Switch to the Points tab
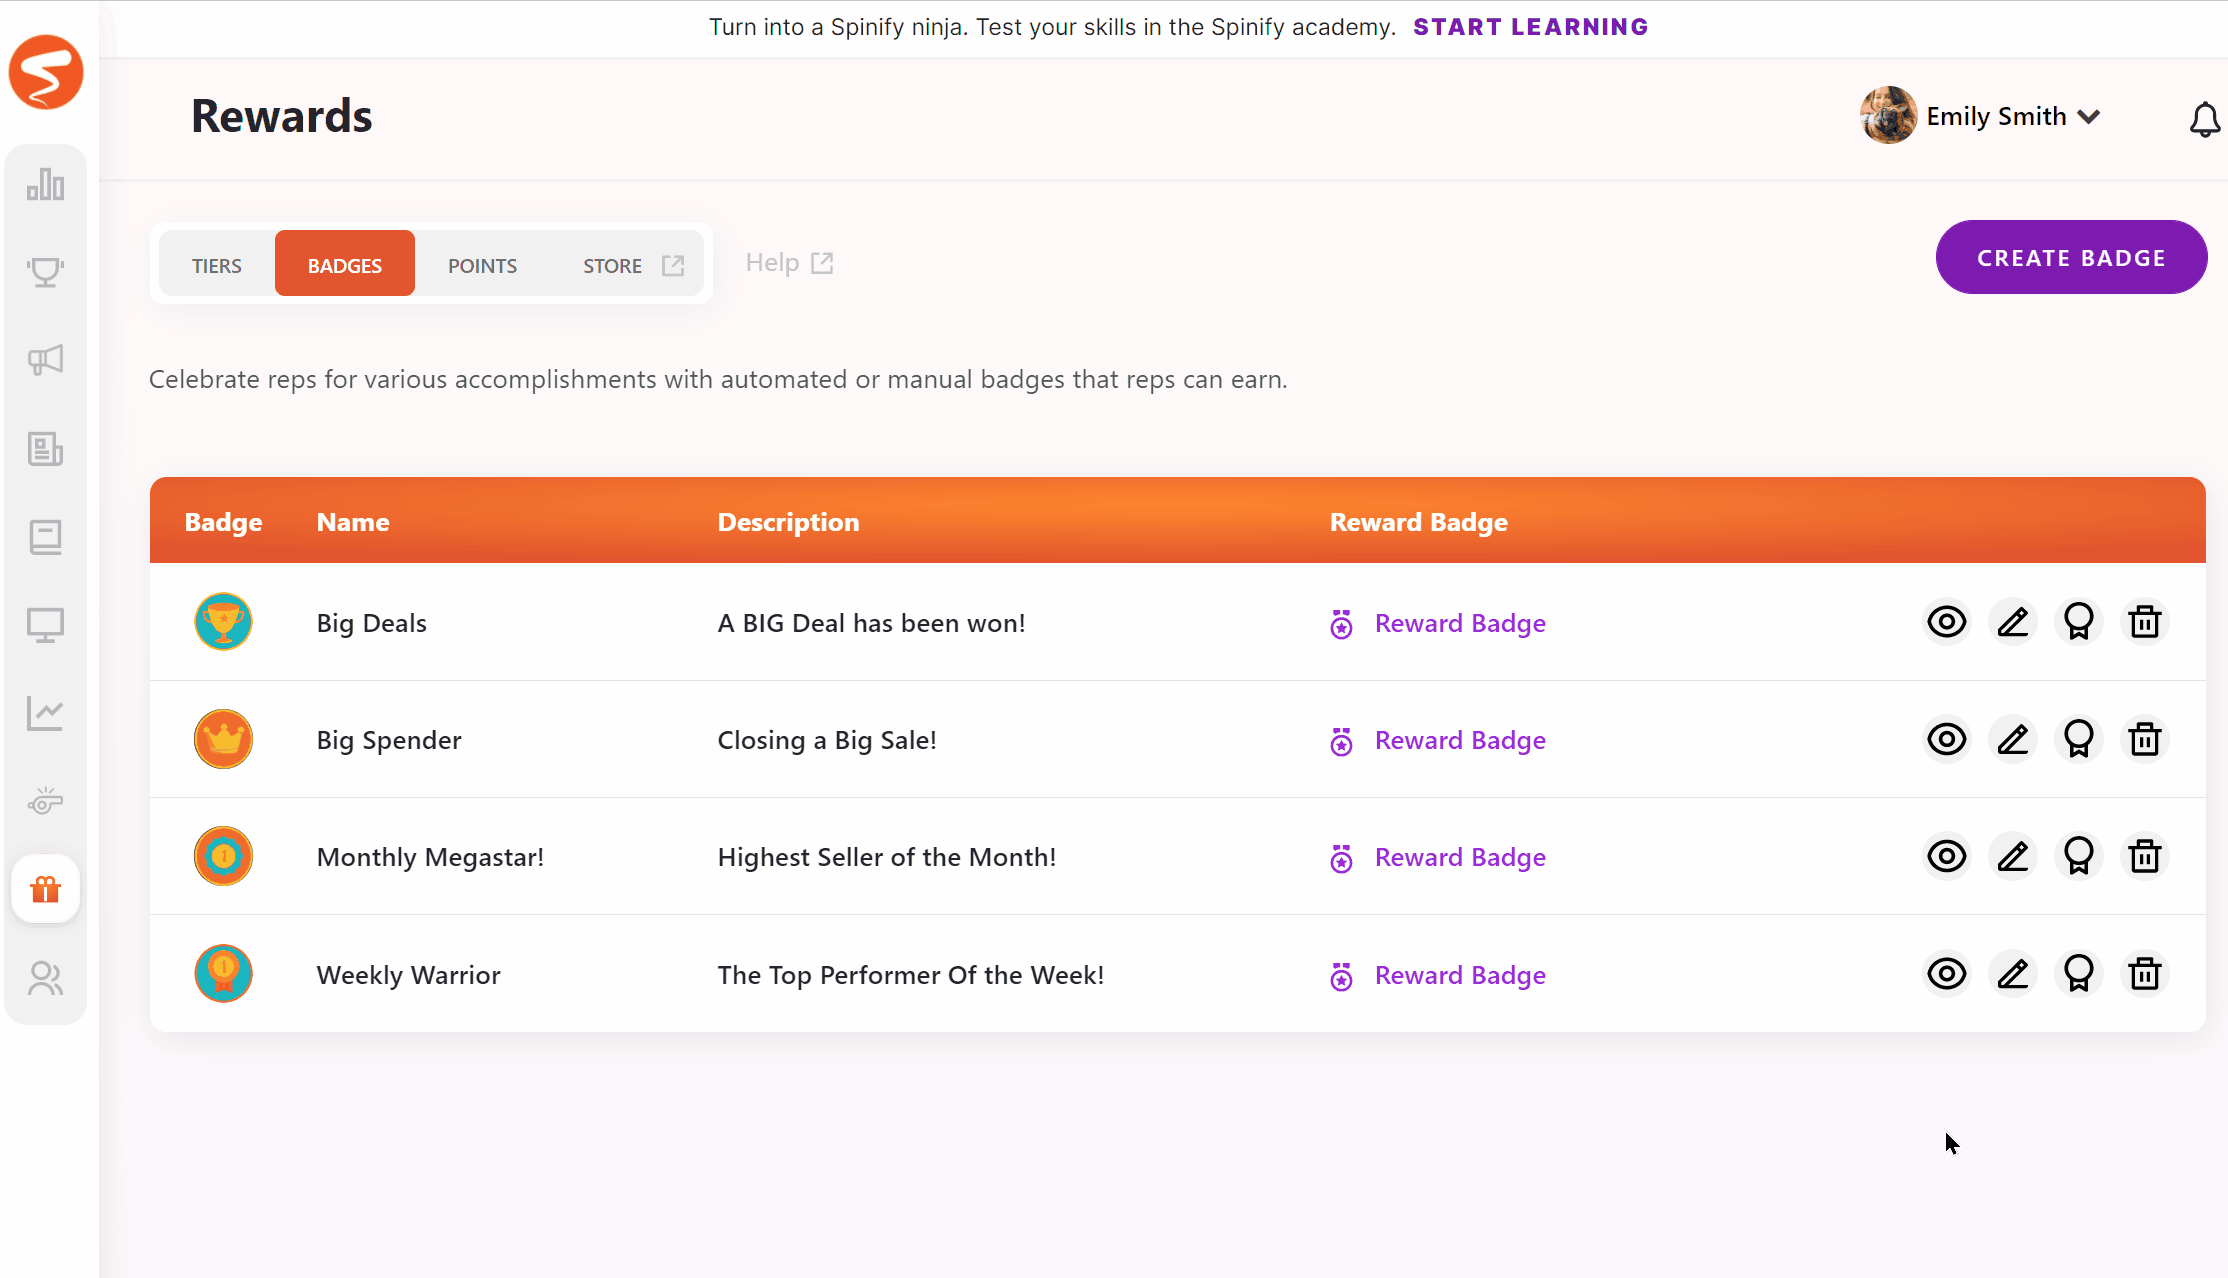This screenshot has width=2228, height=1278. (482, 265)
